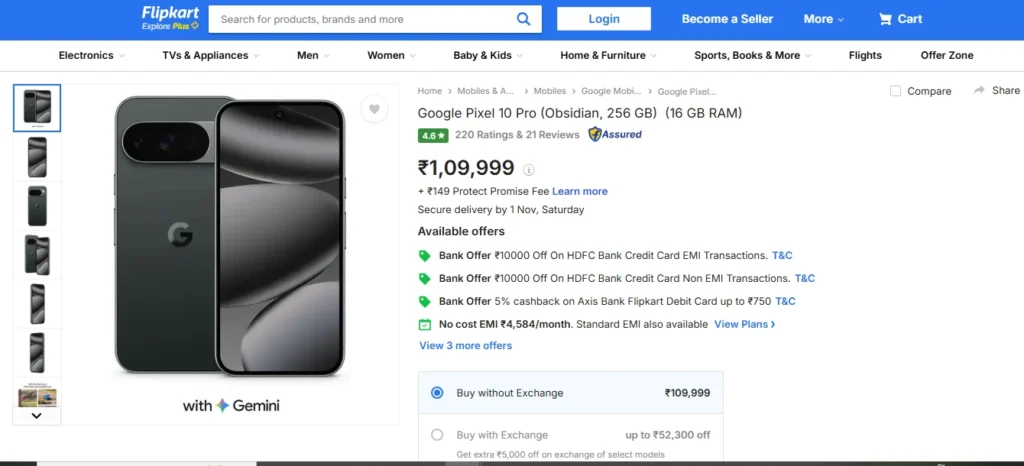1024x466 pixels.
Task: Open the Cart icon
Action: 886,19
